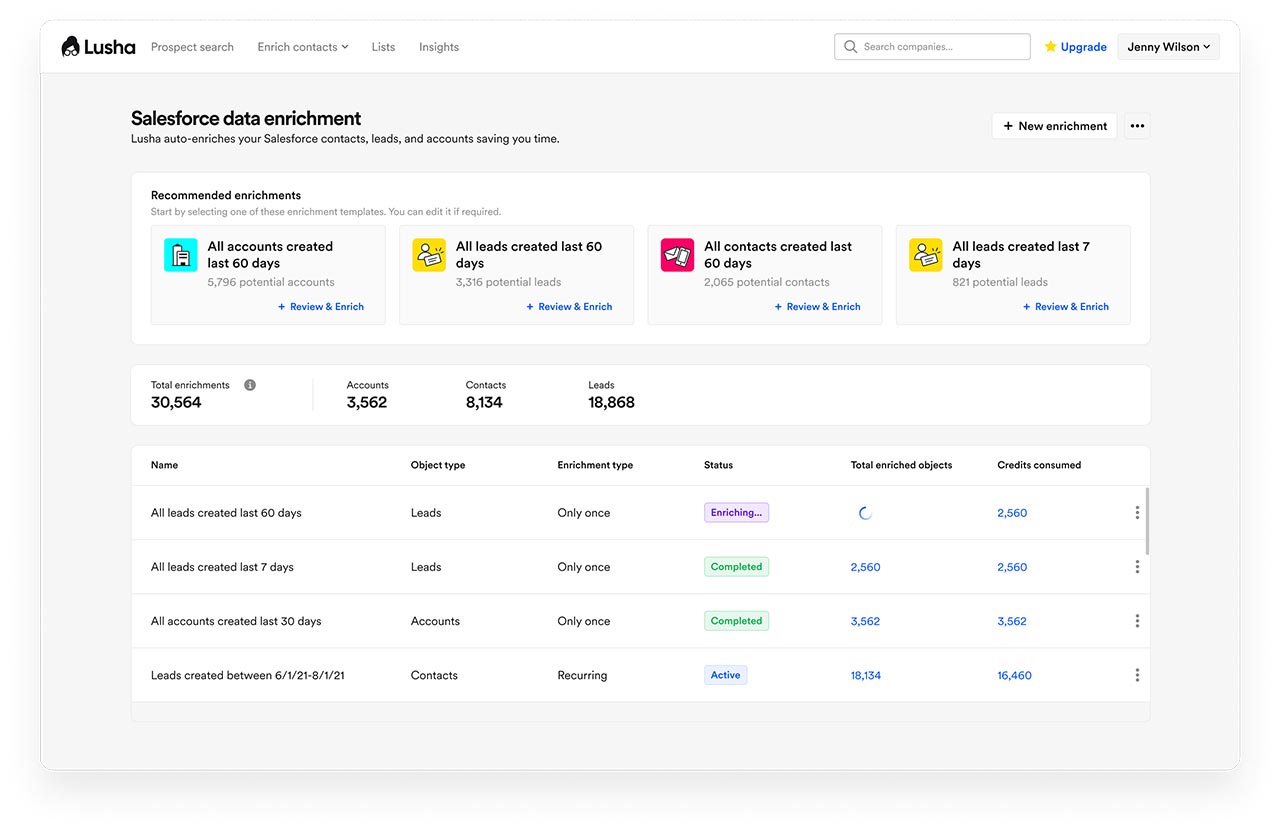Open credits consumed 2,560 for All leads last 60 days
Screen dimensions: 1280x830
click(x=1012, y=513)
